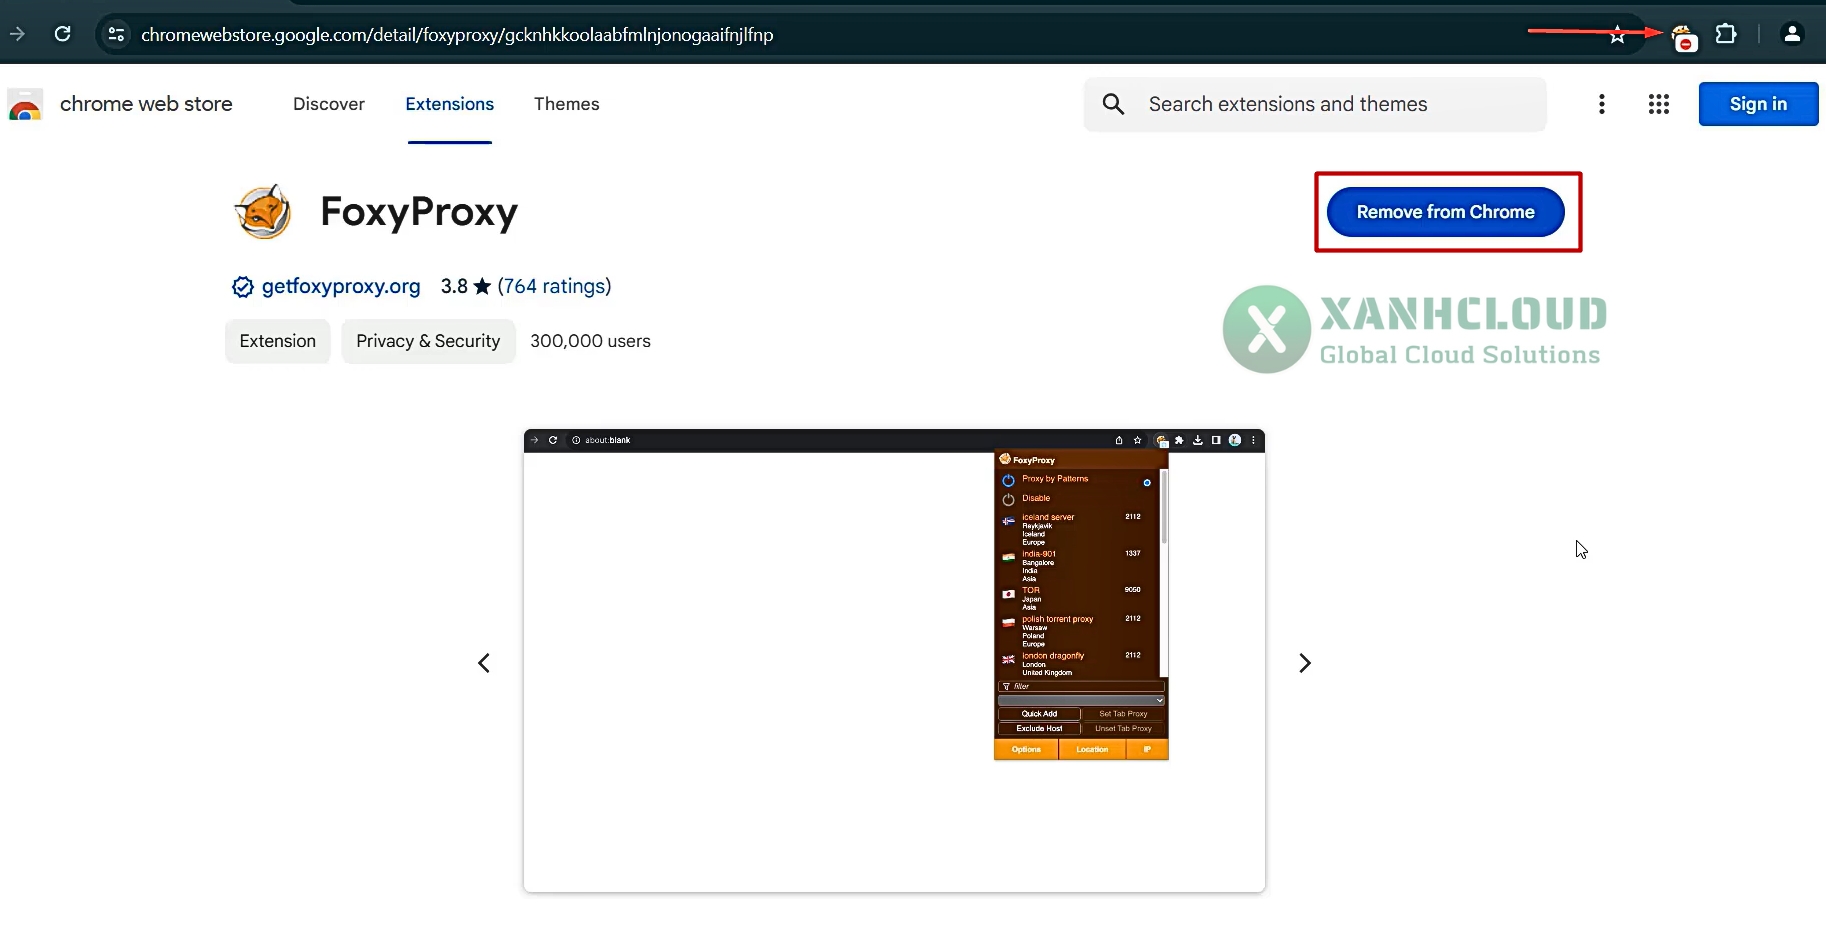Click the address bar URL
This screenshot has height=926, width=1826.
pyautogui.click(x=457, y=35)
